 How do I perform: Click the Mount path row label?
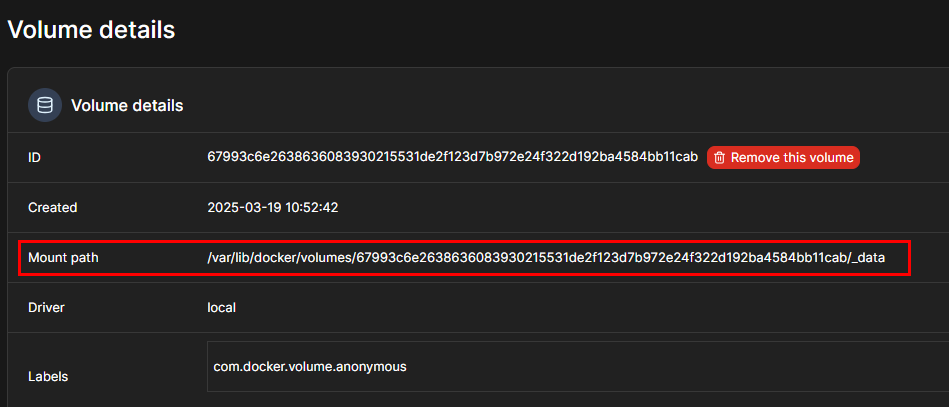coord(63,258)
